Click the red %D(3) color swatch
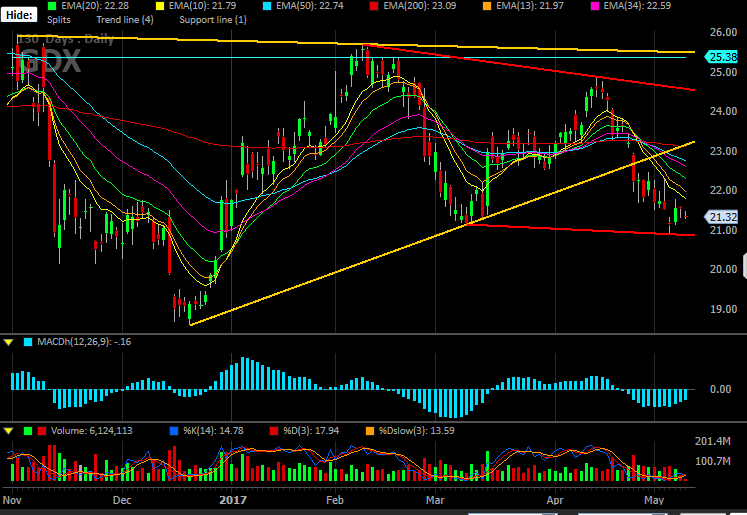This screenshot has width=747, height=515. point(274,431)
